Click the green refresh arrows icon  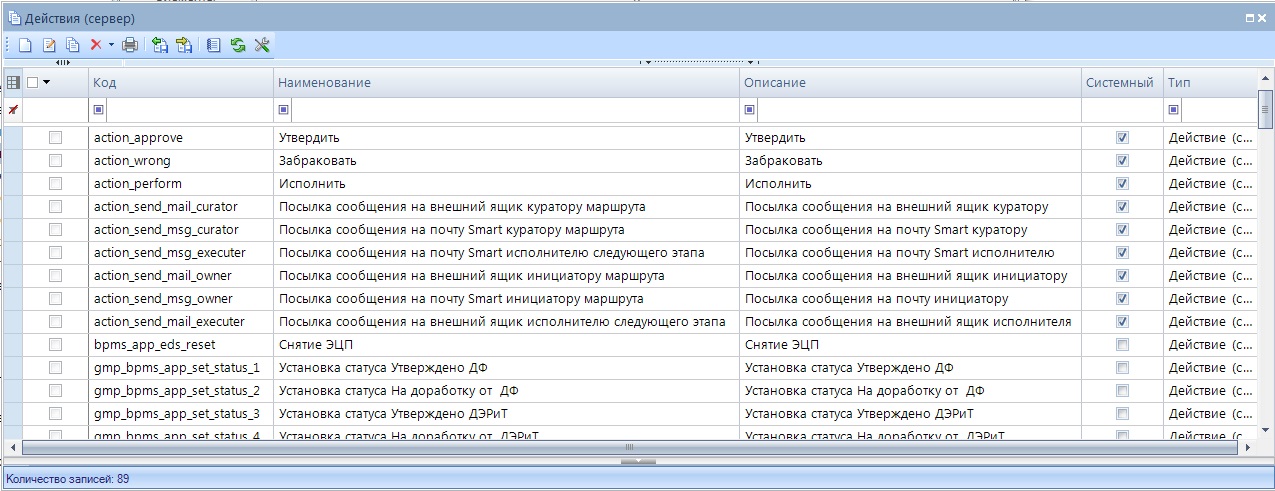[x=238, y=45]
